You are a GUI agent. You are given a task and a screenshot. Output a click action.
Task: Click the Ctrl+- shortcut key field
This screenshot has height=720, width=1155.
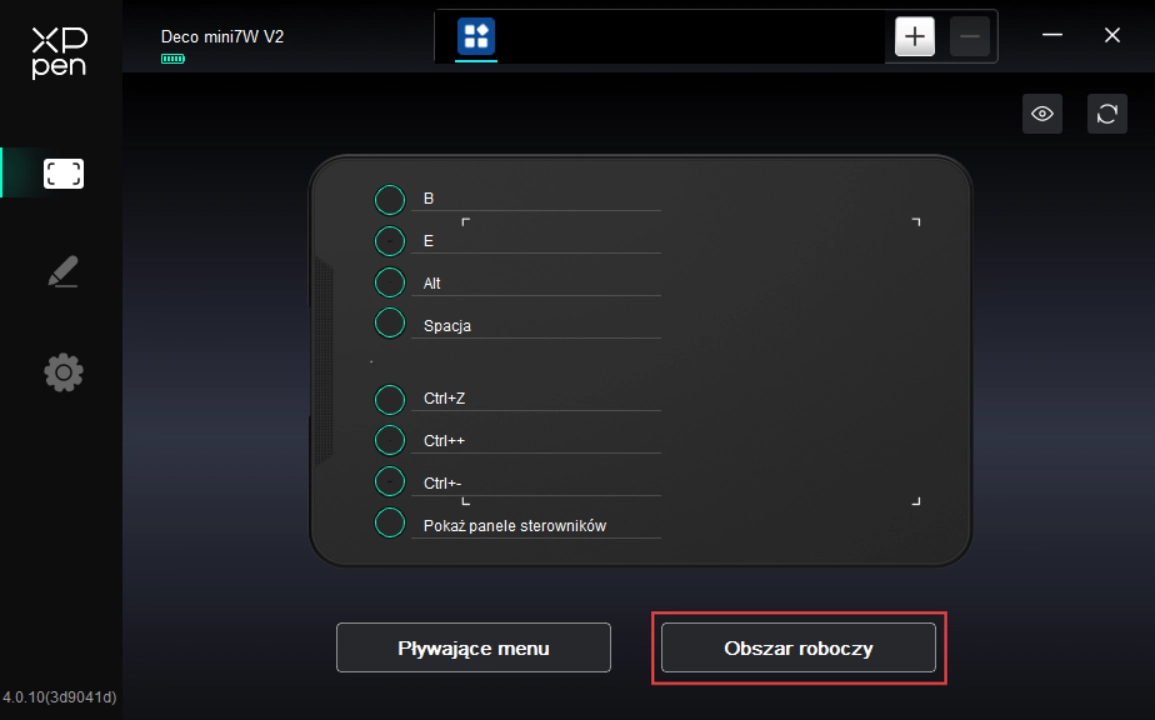pos(535,483)
